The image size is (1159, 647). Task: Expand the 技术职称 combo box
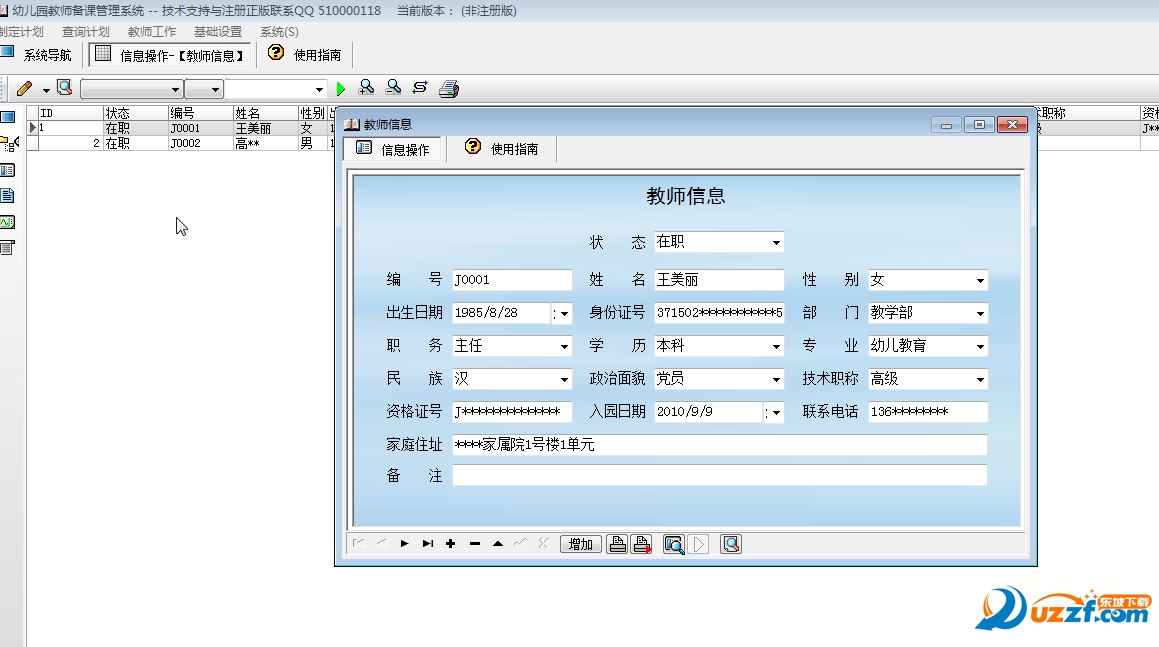click(x=980, y=380)
